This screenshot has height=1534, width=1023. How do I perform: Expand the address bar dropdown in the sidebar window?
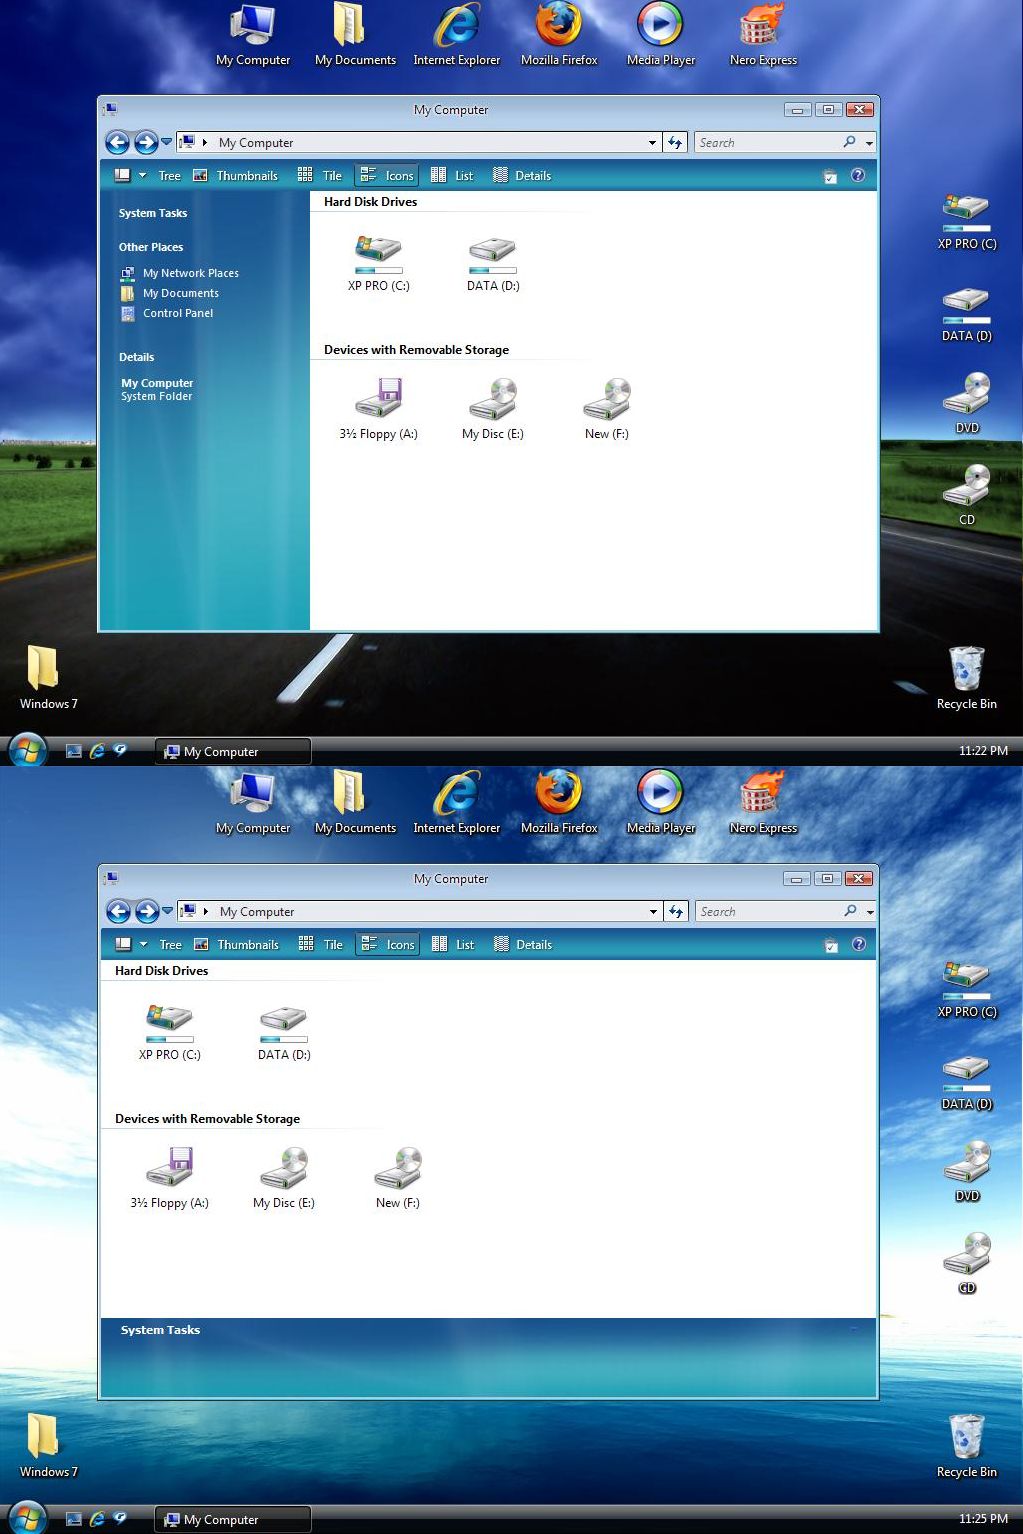tap(652, 143)
